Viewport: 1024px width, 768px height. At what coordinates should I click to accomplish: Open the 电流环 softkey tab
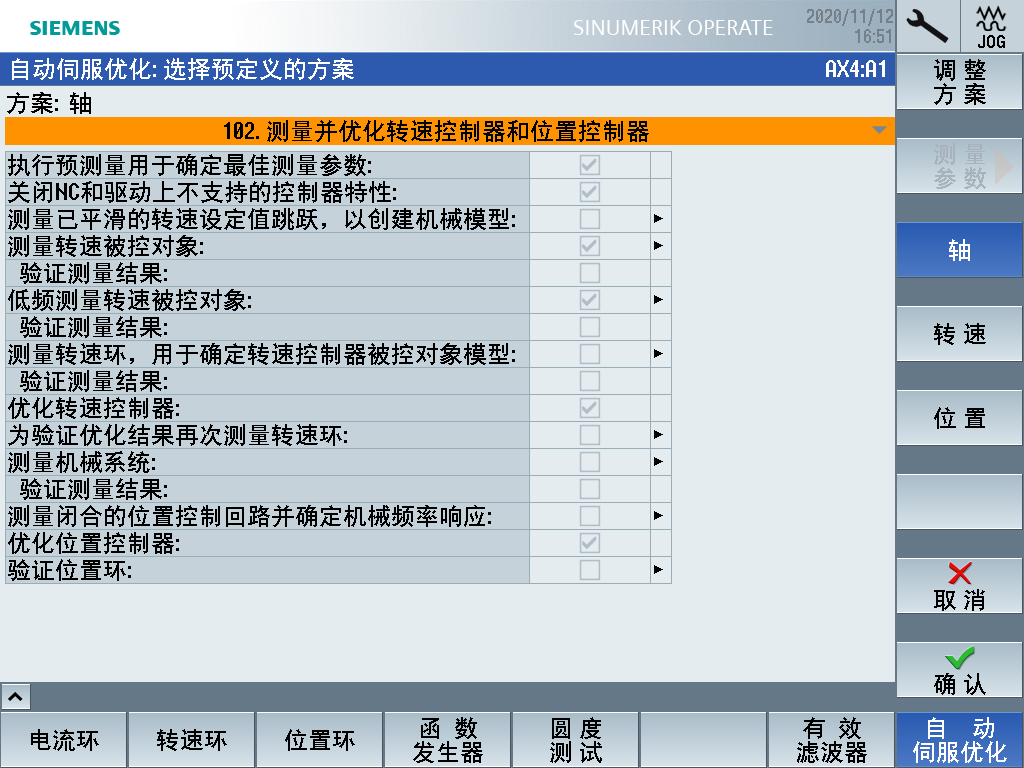point(64,740)
